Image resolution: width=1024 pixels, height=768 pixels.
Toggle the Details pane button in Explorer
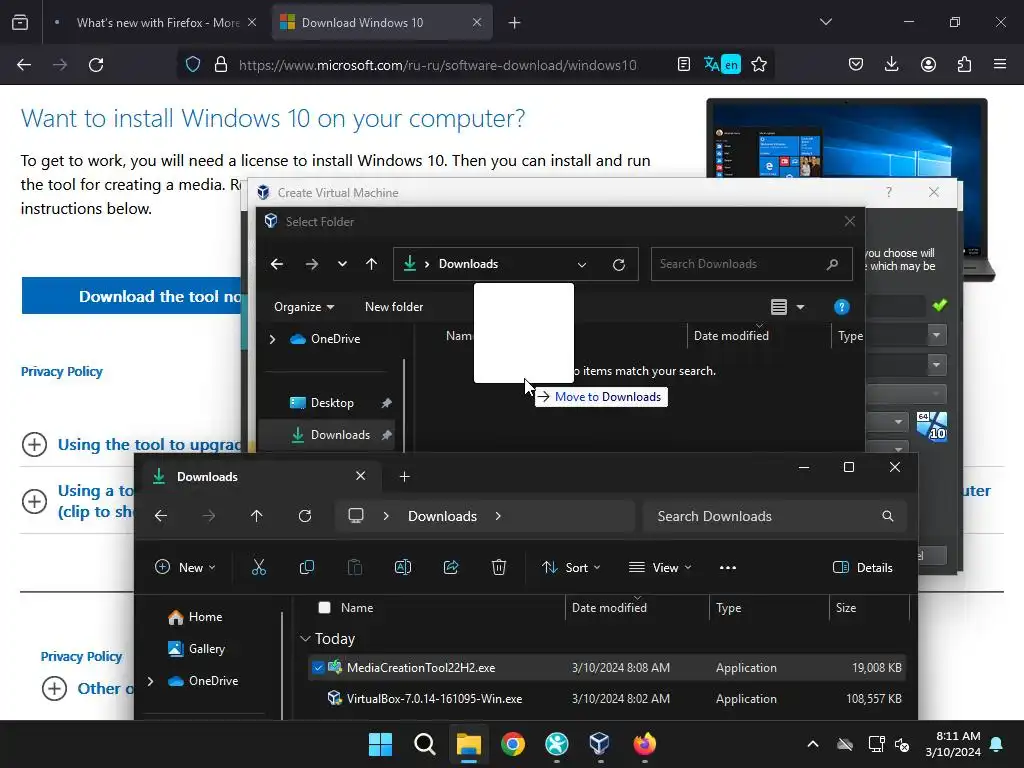point(863,568)
